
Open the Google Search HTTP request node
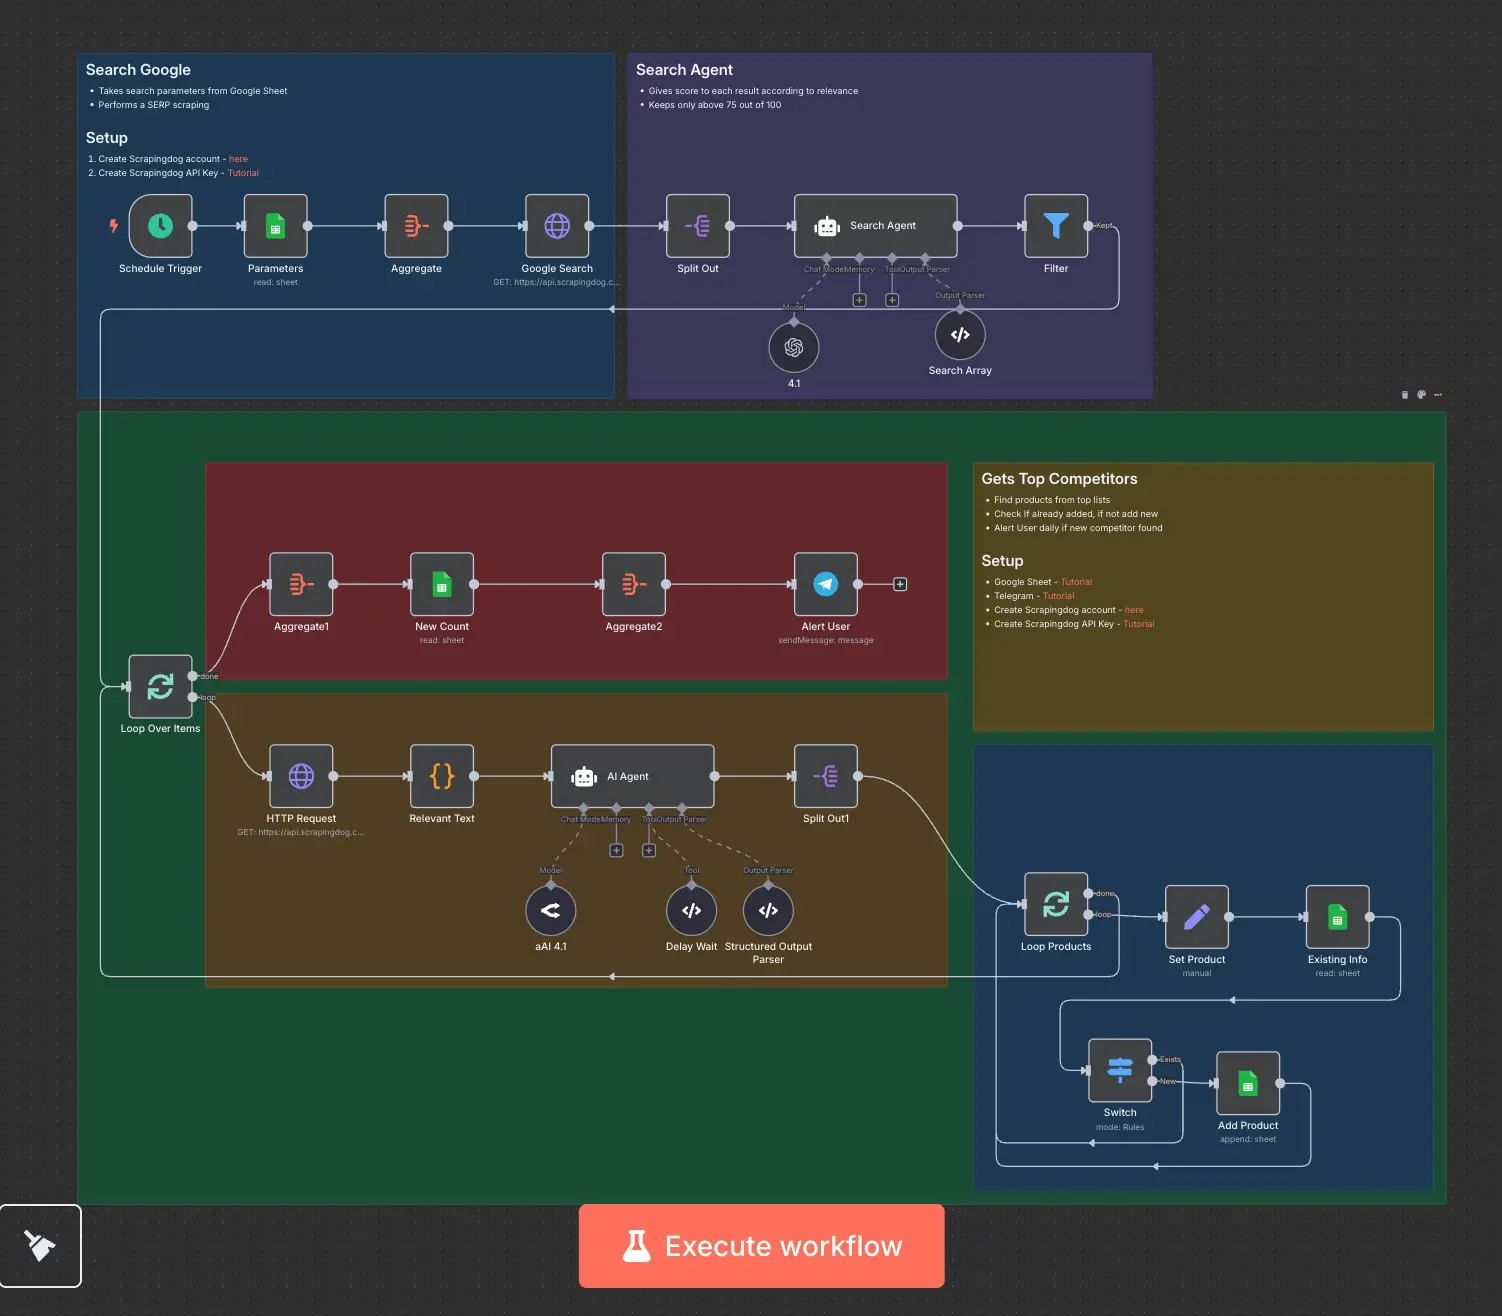[x=557, y=227]
